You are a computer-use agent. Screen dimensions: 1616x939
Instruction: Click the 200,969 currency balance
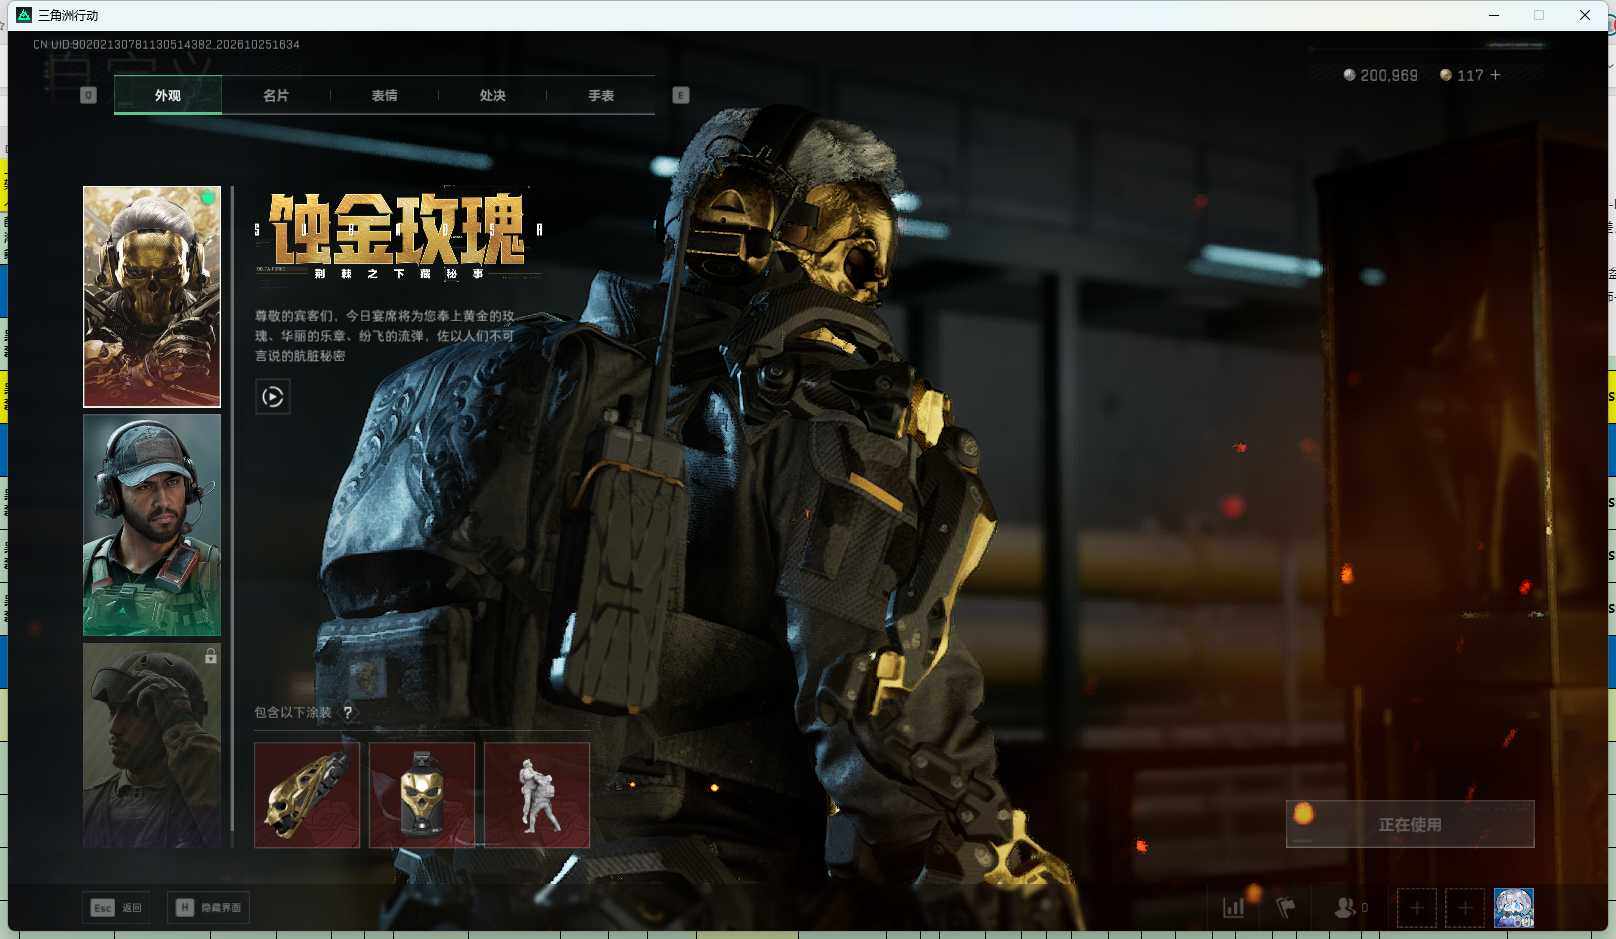pos(1380,75)
